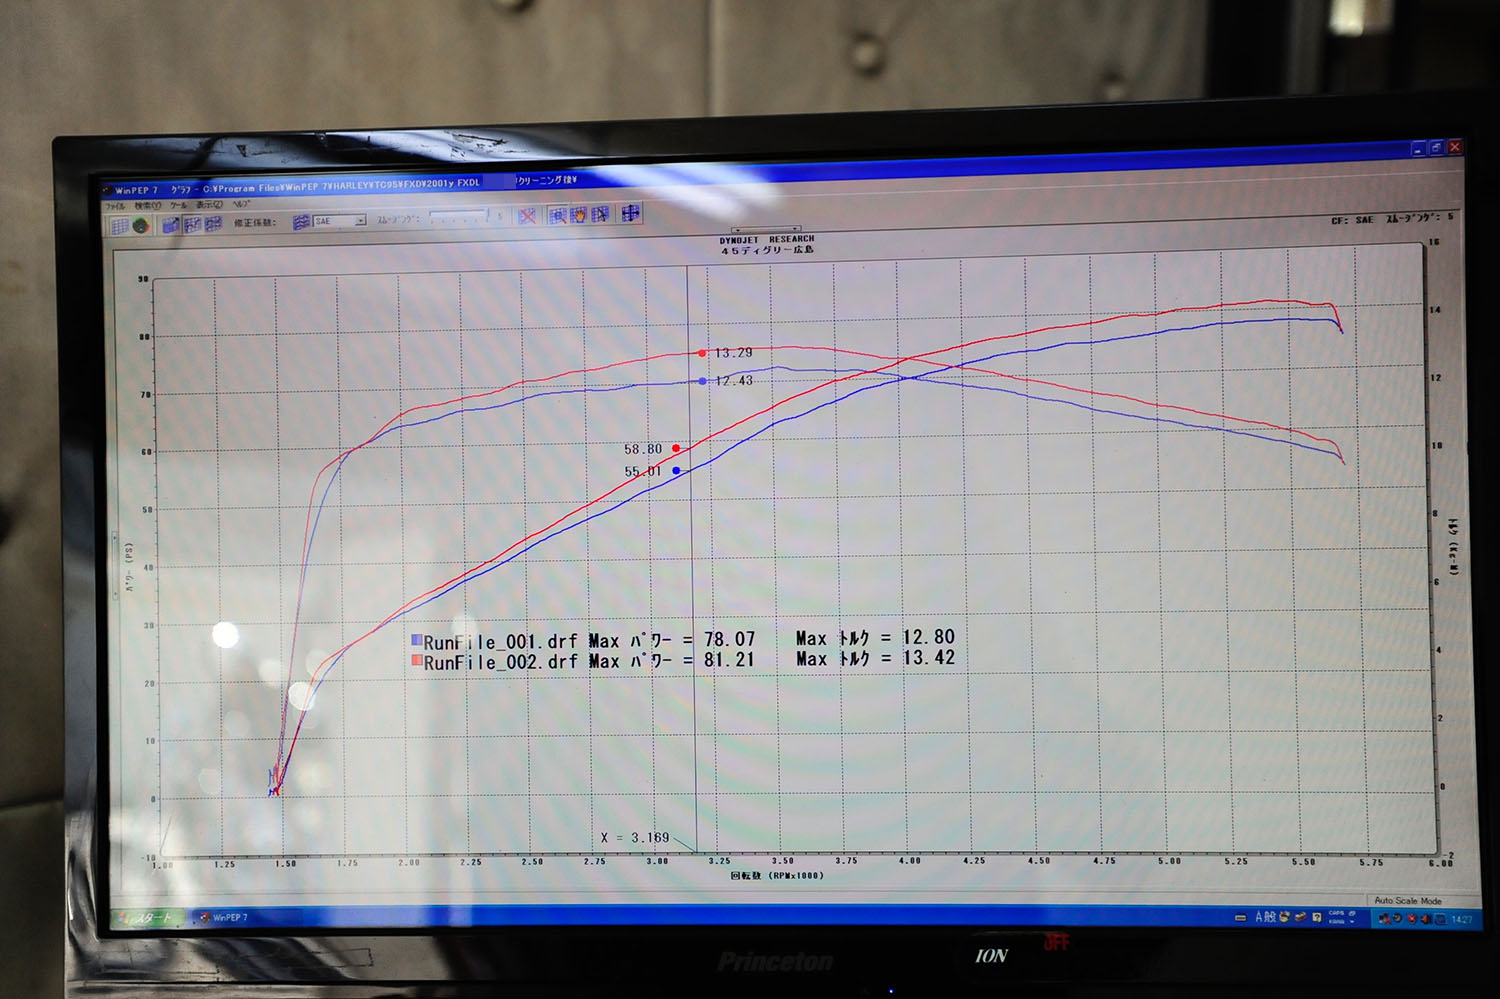The width and height of the screenshot is (1500, 999).
Task: Expand the small dropdown above Dynojet Research title
Action: coord(766,230)
